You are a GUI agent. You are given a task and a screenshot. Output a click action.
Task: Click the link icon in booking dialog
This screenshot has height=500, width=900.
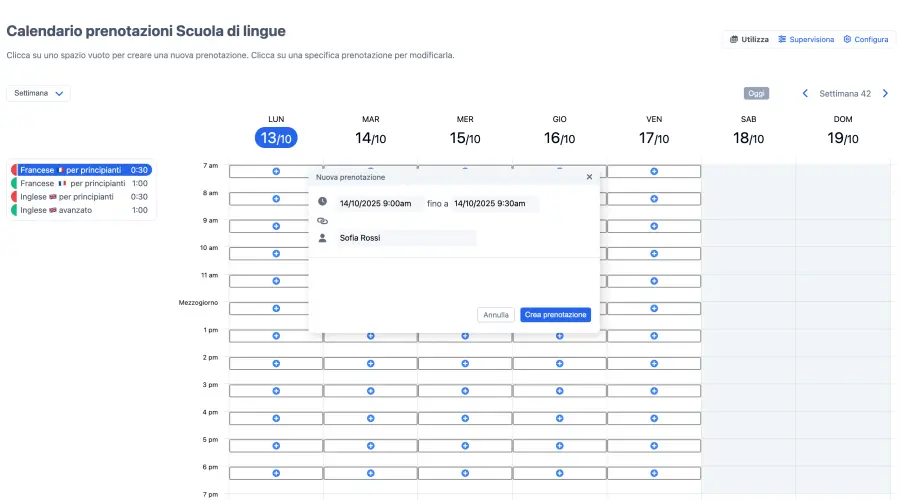click(322, 221)
